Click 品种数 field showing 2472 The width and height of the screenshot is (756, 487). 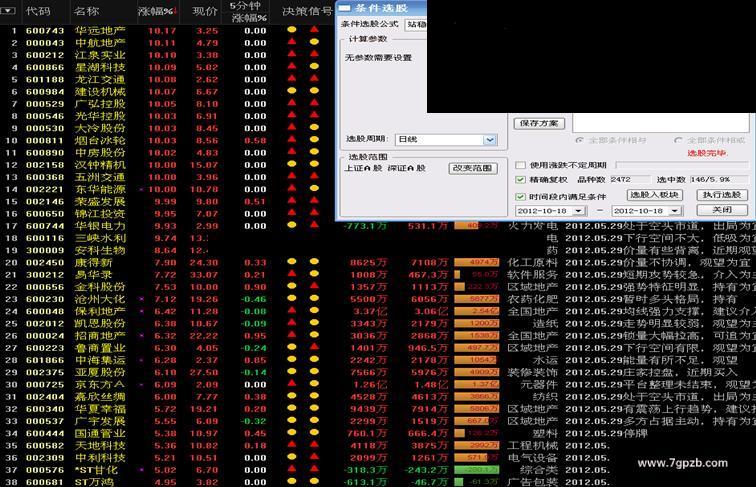(630, 179)
